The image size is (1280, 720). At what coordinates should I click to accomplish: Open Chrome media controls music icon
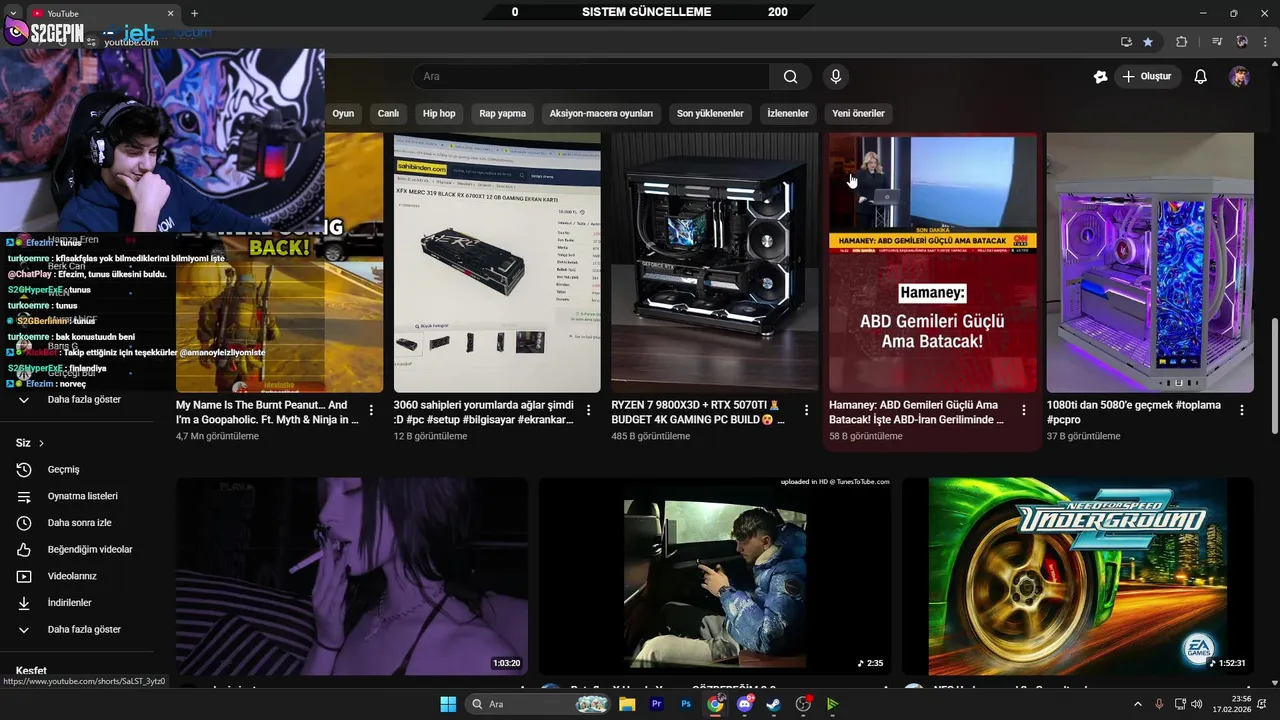(1217, 42)
